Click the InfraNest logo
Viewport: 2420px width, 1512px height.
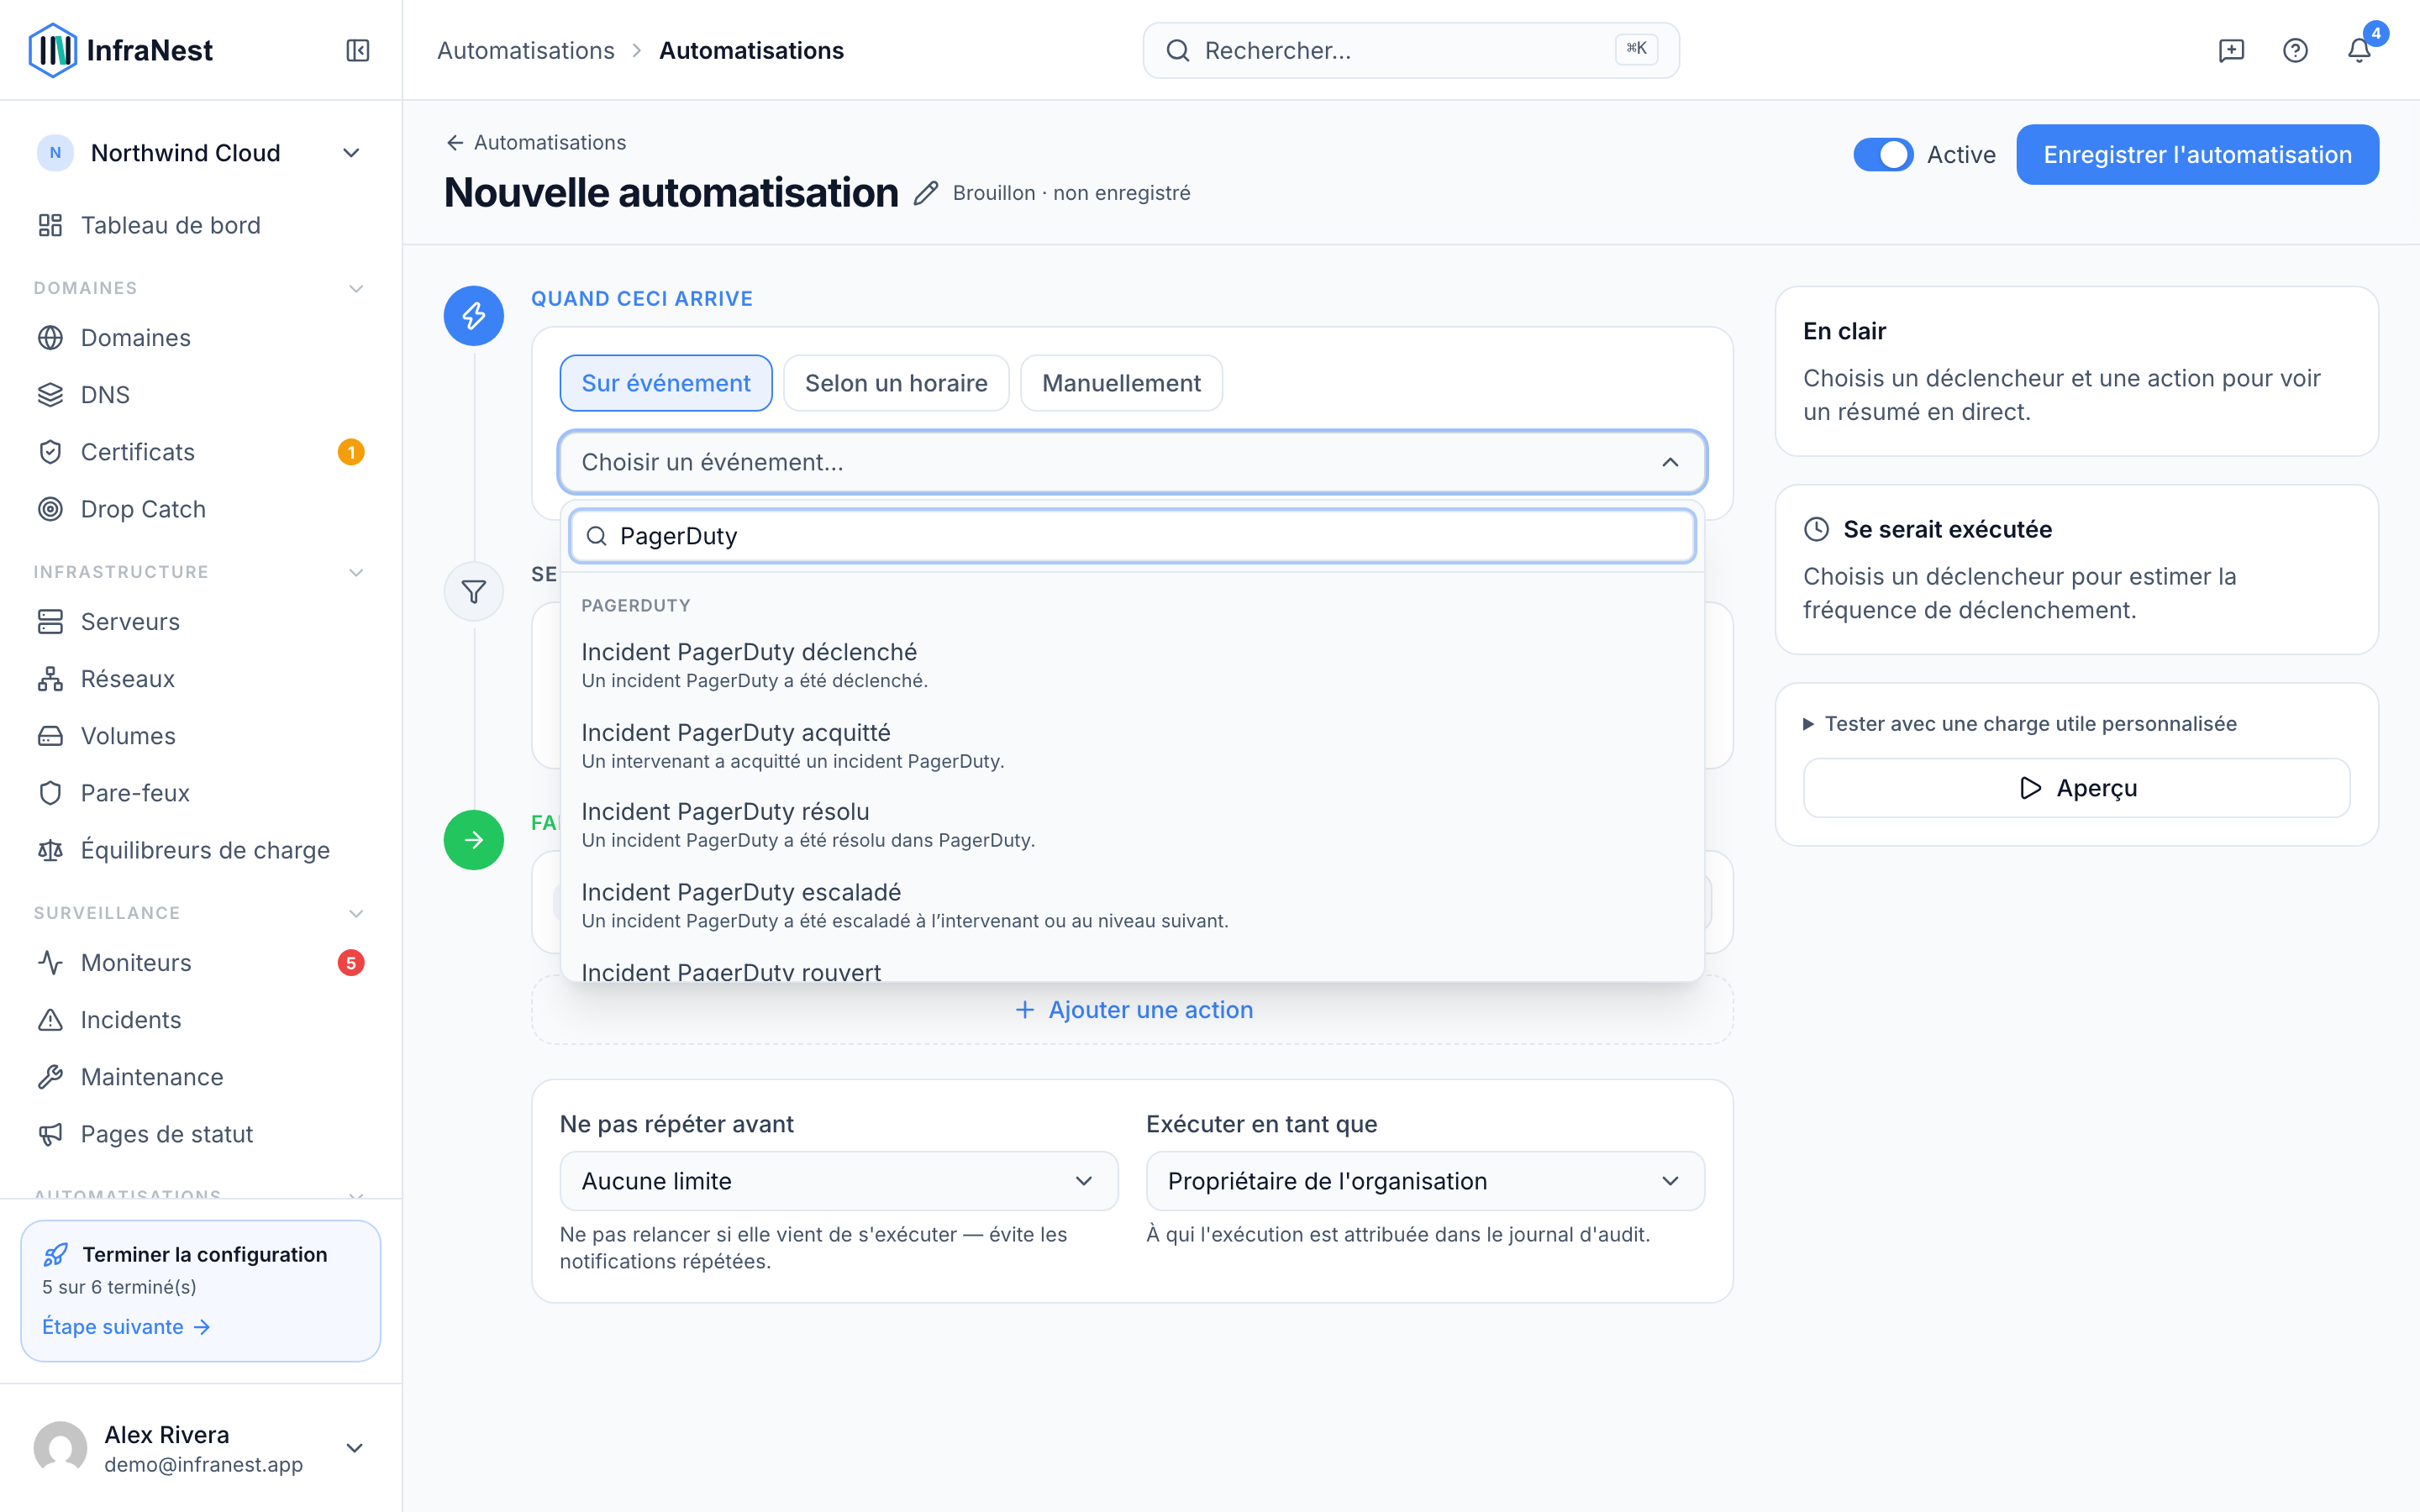(122, 50)
